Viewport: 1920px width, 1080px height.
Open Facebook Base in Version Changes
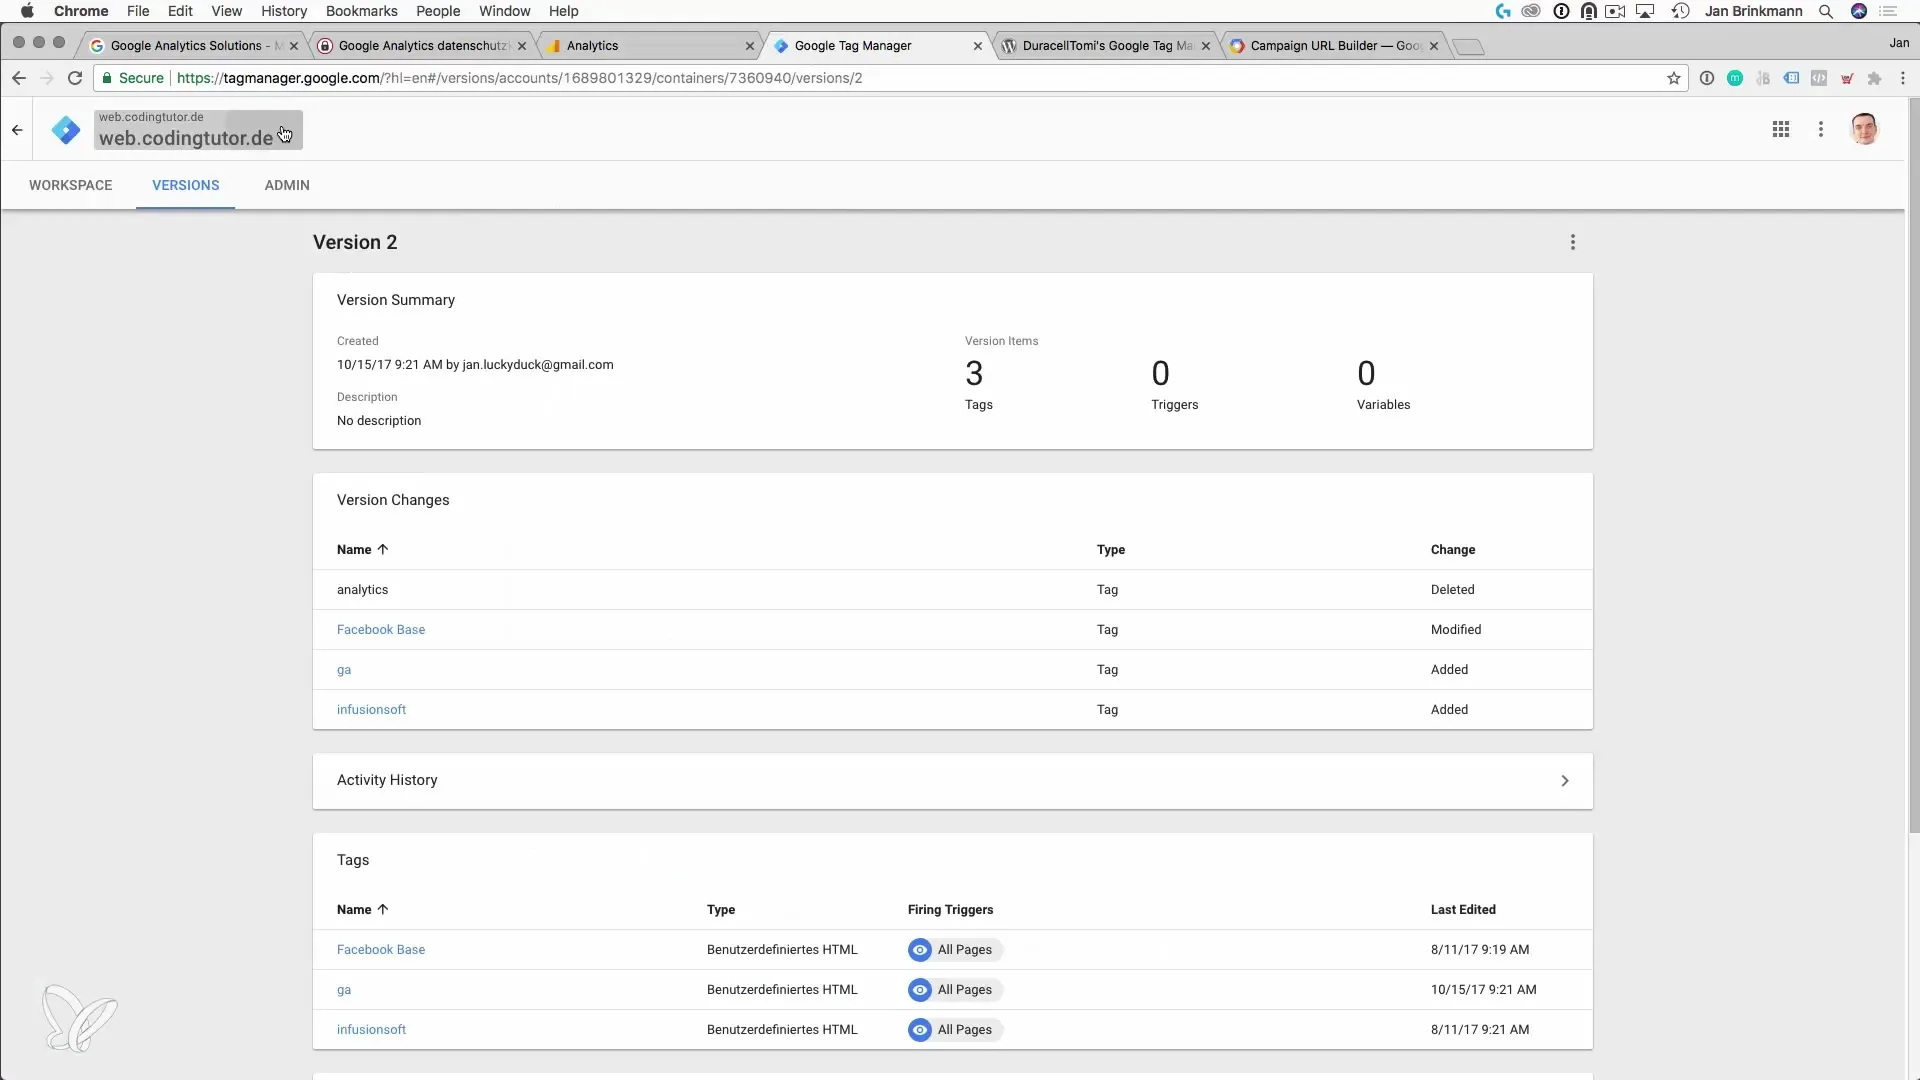(381, 630)
